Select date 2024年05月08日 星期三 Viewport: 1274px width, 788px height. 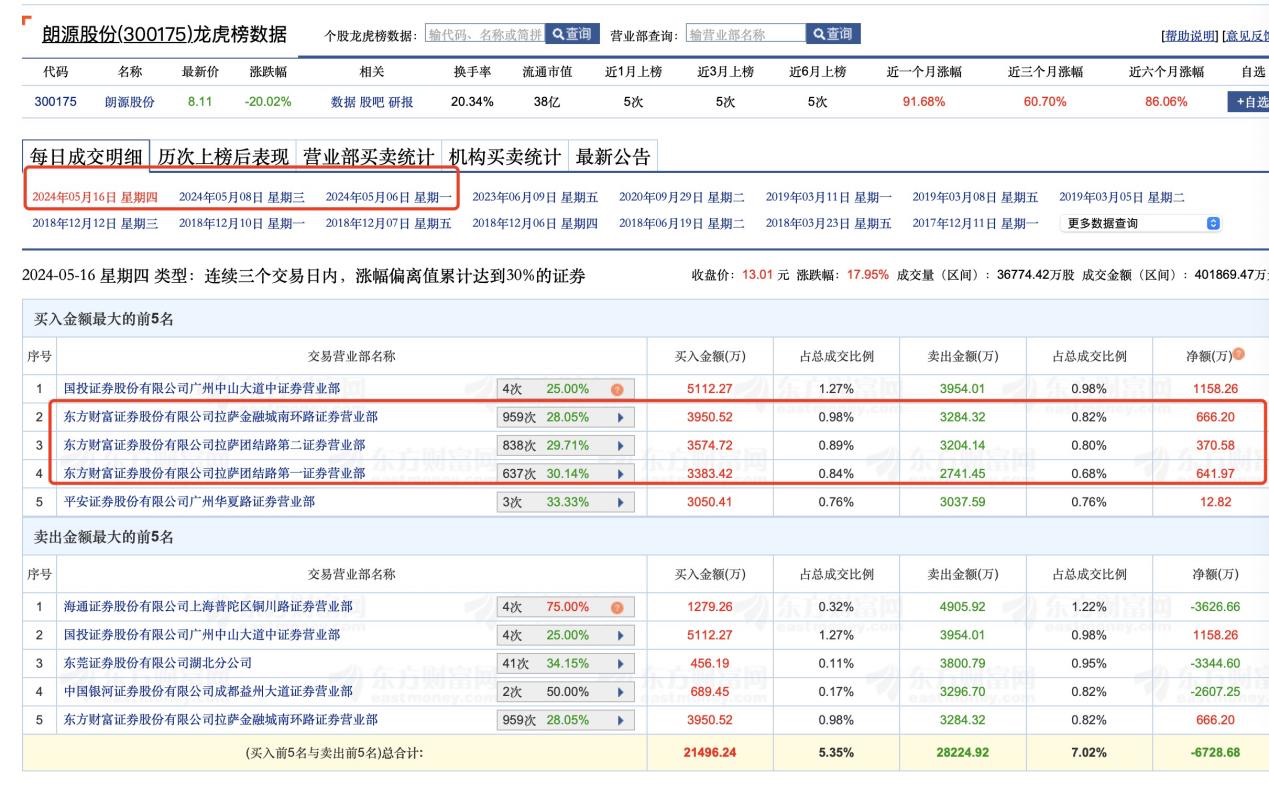coord(242,197)
